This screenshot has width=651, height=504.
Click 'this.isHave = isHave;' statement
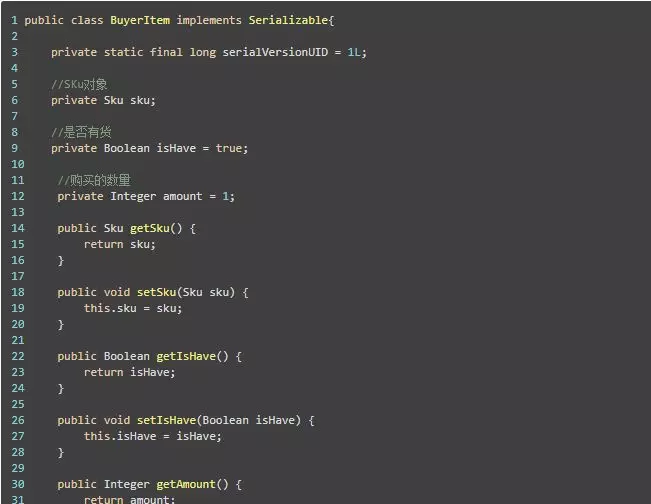tap(153, 436)
